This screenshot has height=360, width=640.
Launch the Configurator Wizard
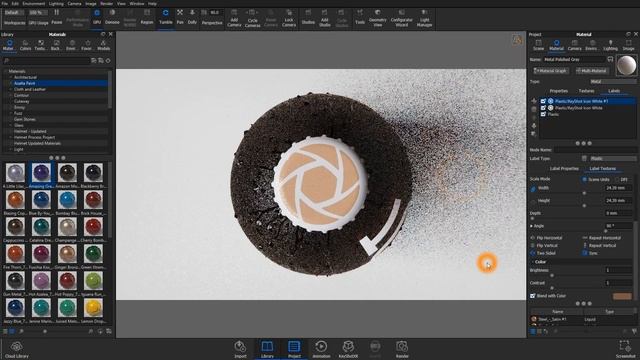[x=402, y=18]
